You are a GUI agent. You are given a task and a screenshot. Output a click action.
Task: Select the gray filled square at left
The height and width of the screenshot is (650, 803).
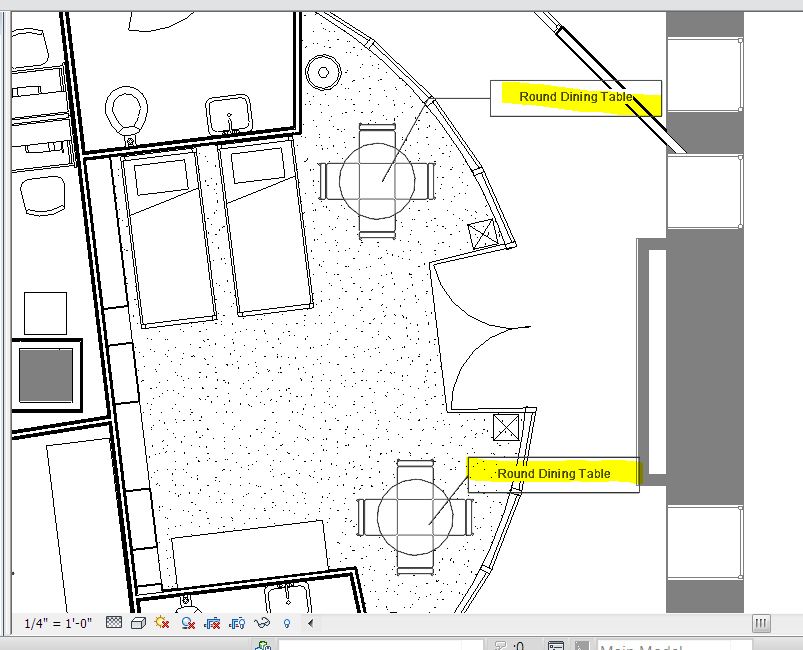[x=46, y=375]
